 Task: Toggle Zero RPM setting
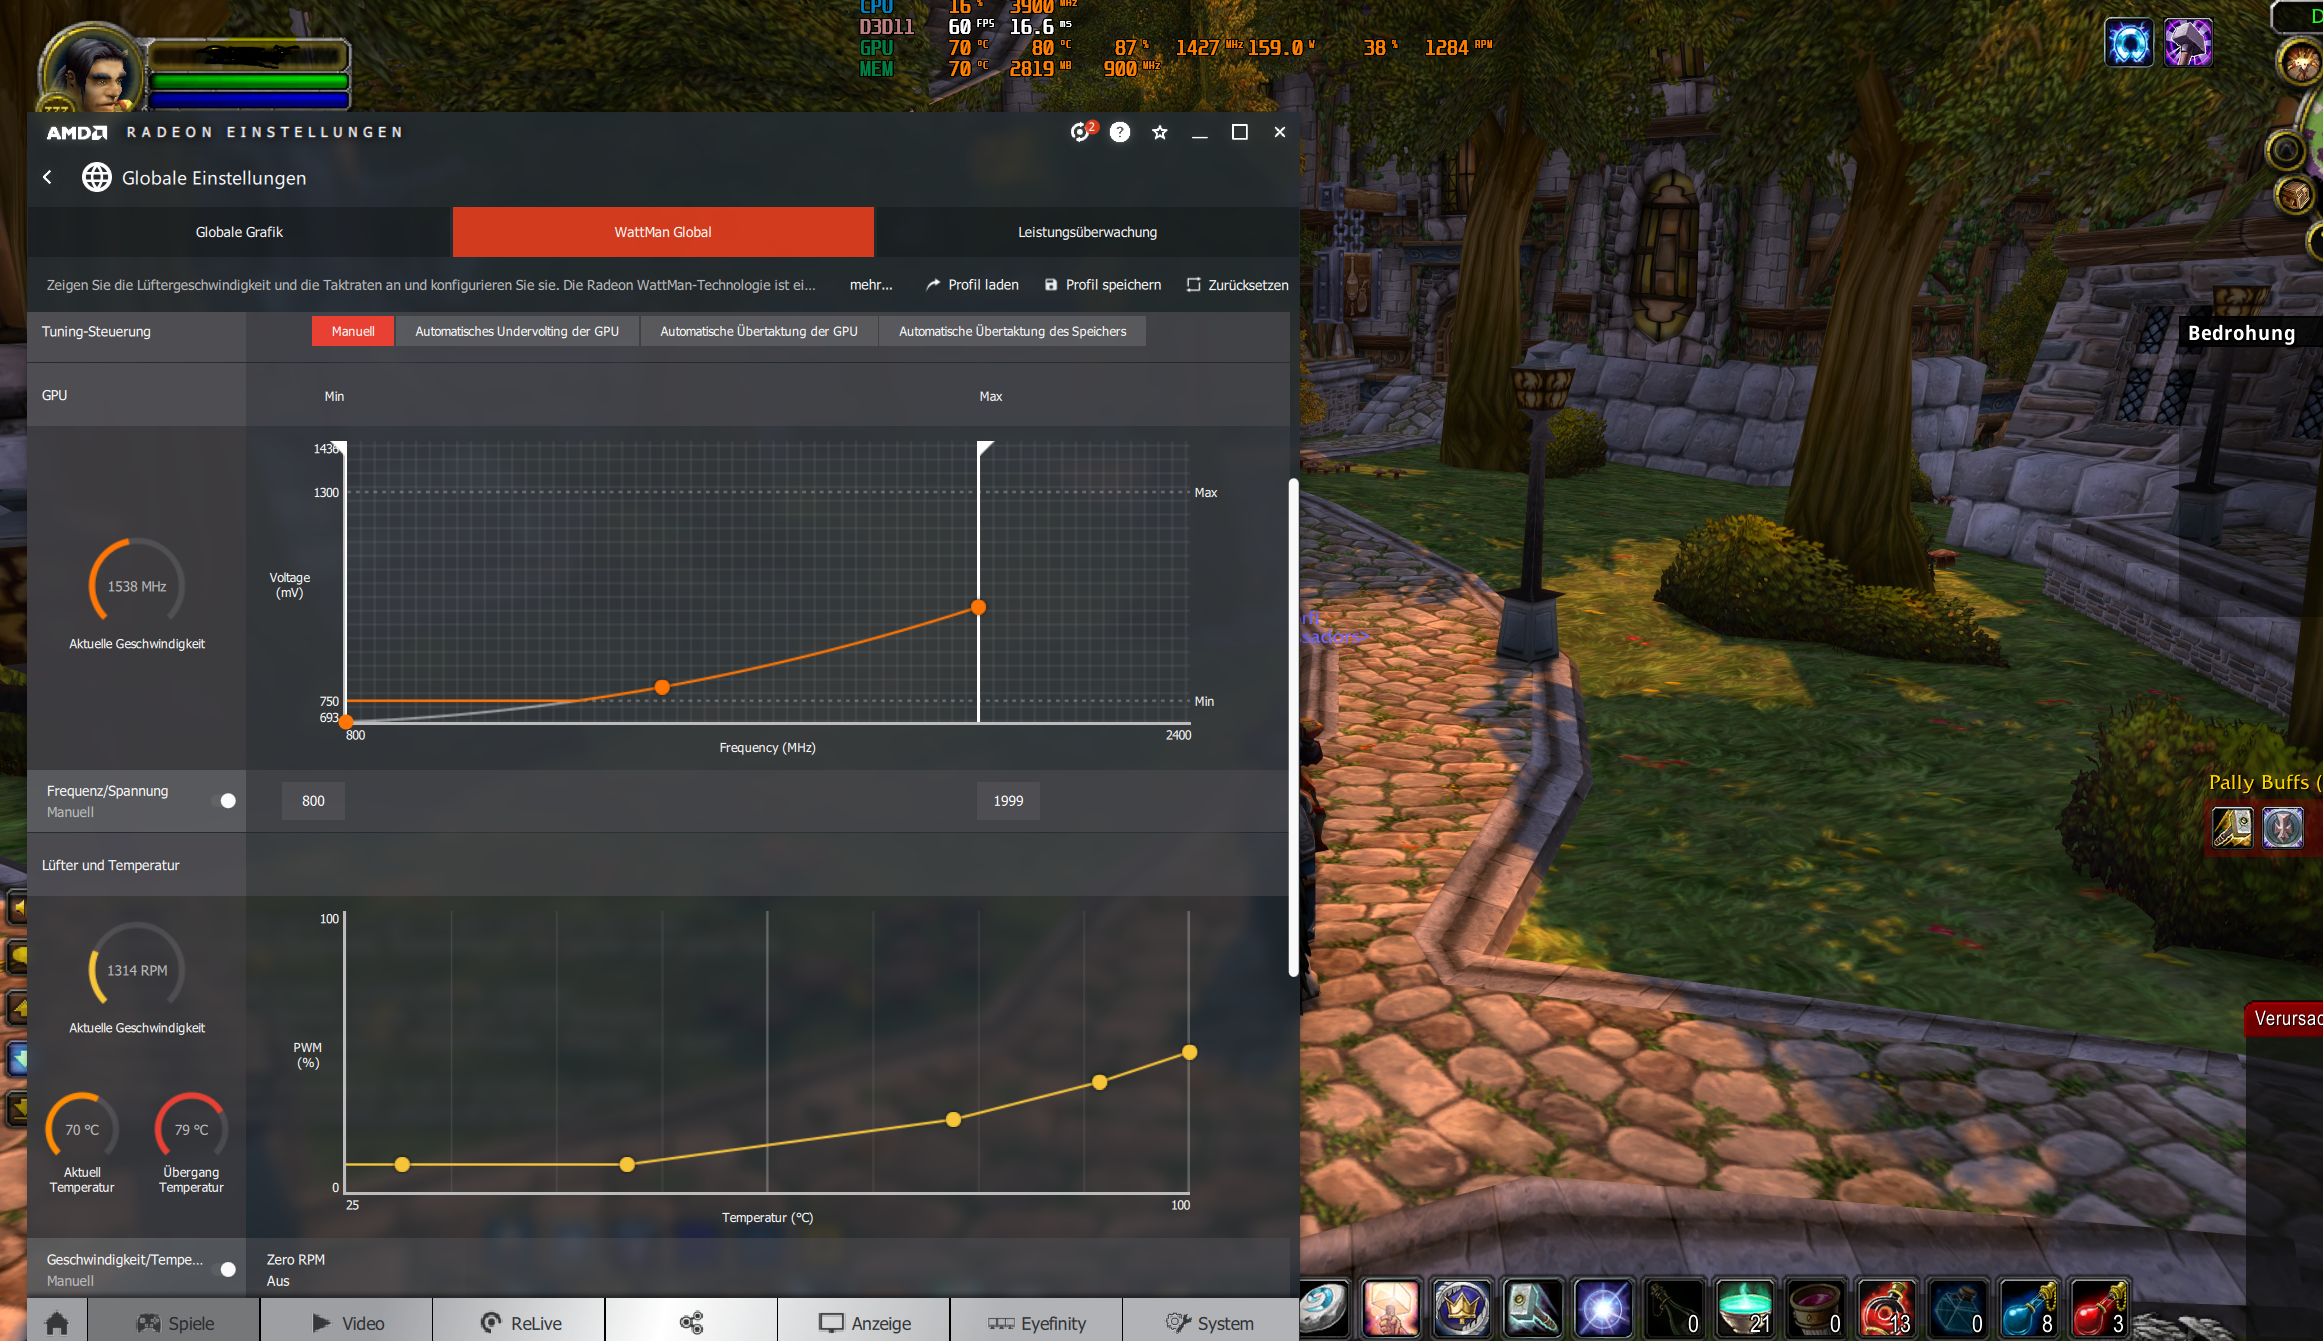[296, 1270]
